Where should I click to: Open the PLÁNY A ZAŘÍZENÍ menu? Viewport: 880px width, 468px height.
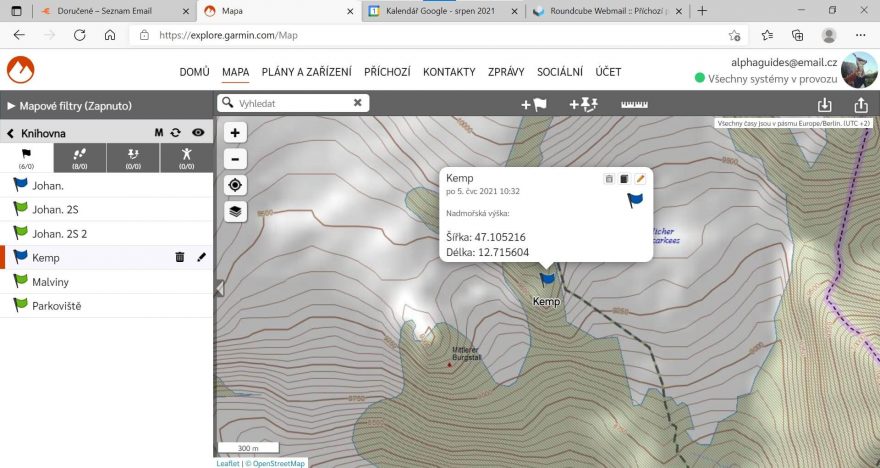[306, 72]
